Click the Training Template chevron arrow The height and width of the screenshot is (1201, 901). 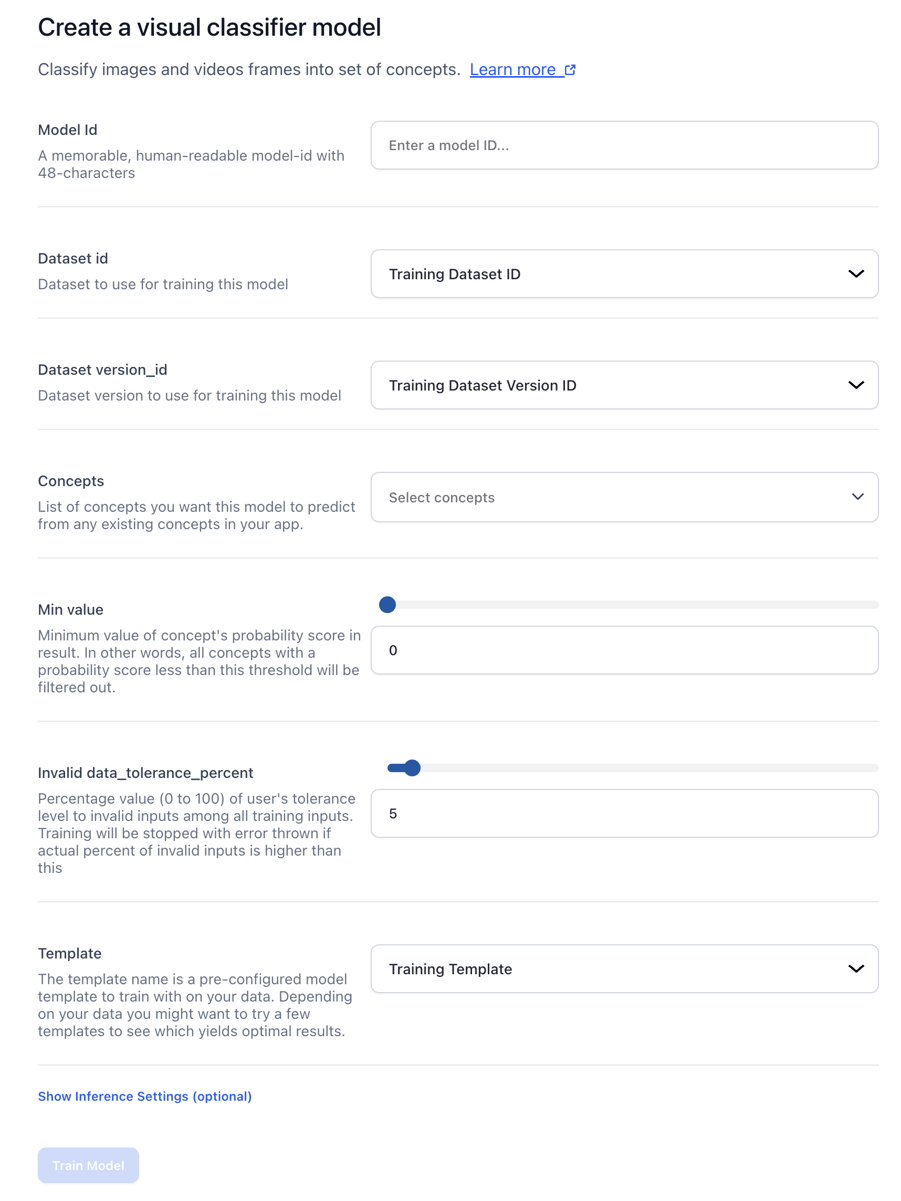pos(856,969)
